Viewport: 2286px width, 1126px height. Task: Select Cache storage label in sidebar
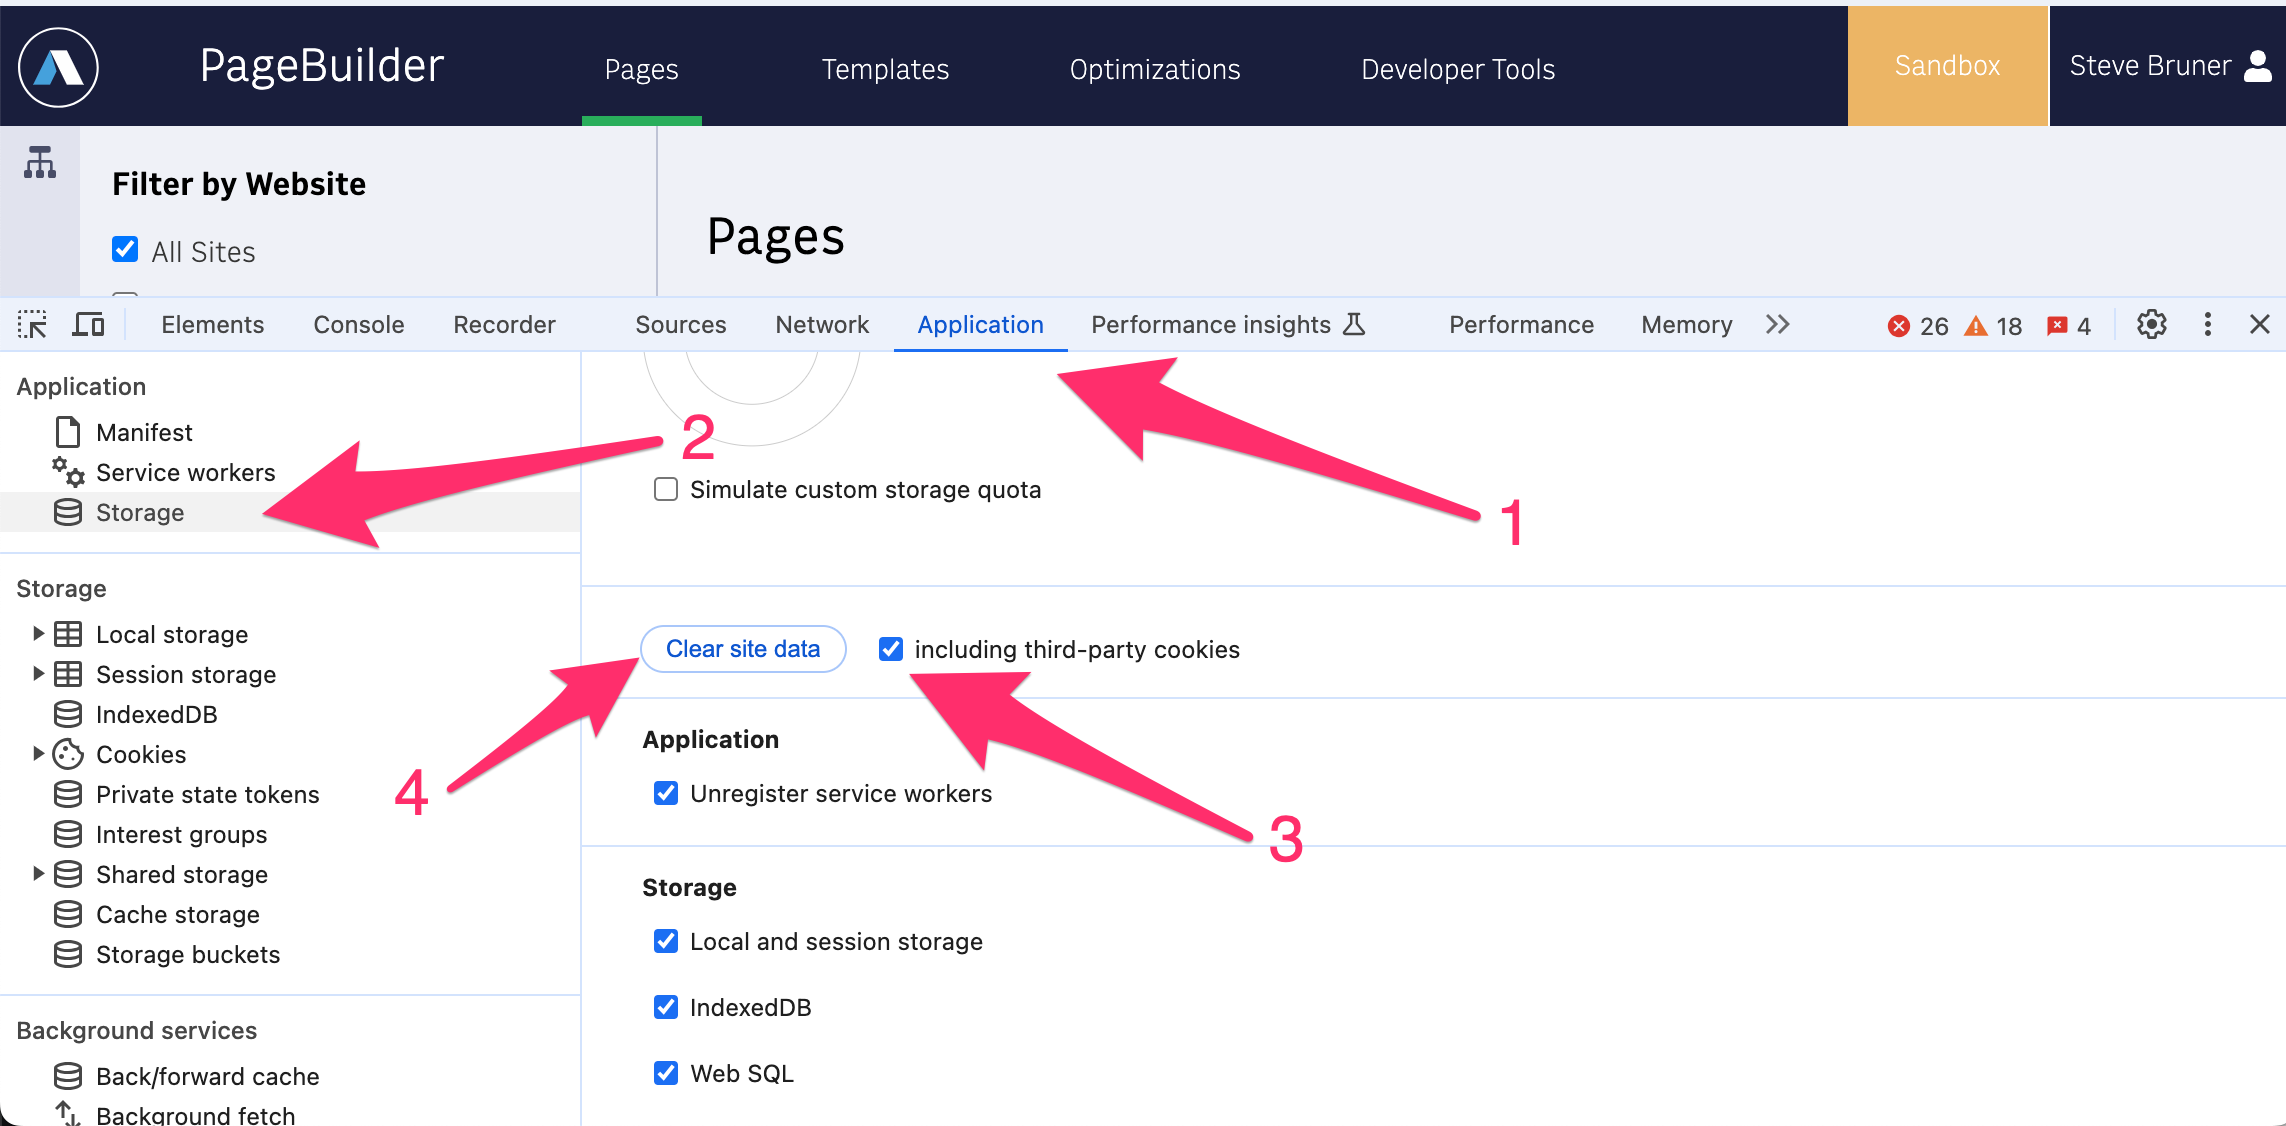click(x=178, y=914)
